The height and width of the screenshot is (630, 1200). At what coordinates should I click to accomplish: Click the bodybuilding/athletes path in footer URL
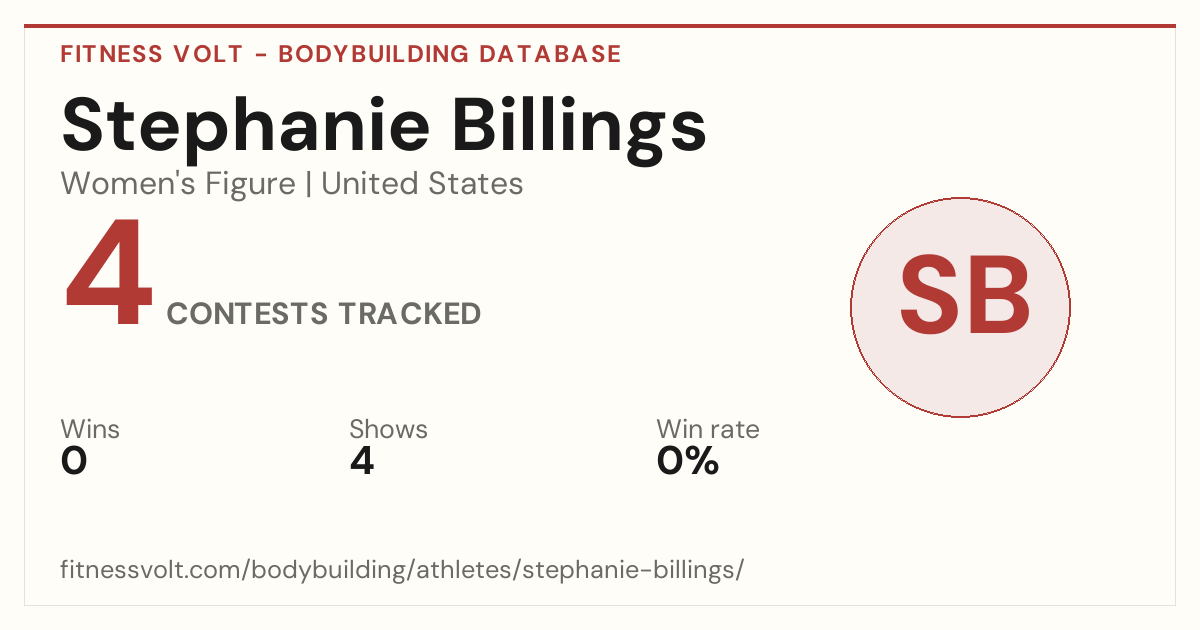[x=383, y=571]
